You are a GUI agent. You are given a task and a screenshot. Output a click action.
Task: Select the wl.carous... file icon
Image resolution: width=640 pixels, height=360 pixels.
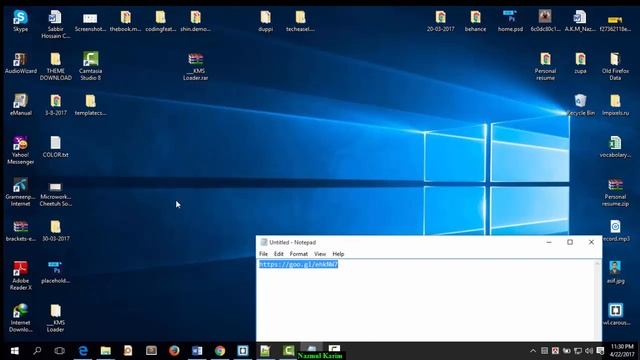pos(616,314)
